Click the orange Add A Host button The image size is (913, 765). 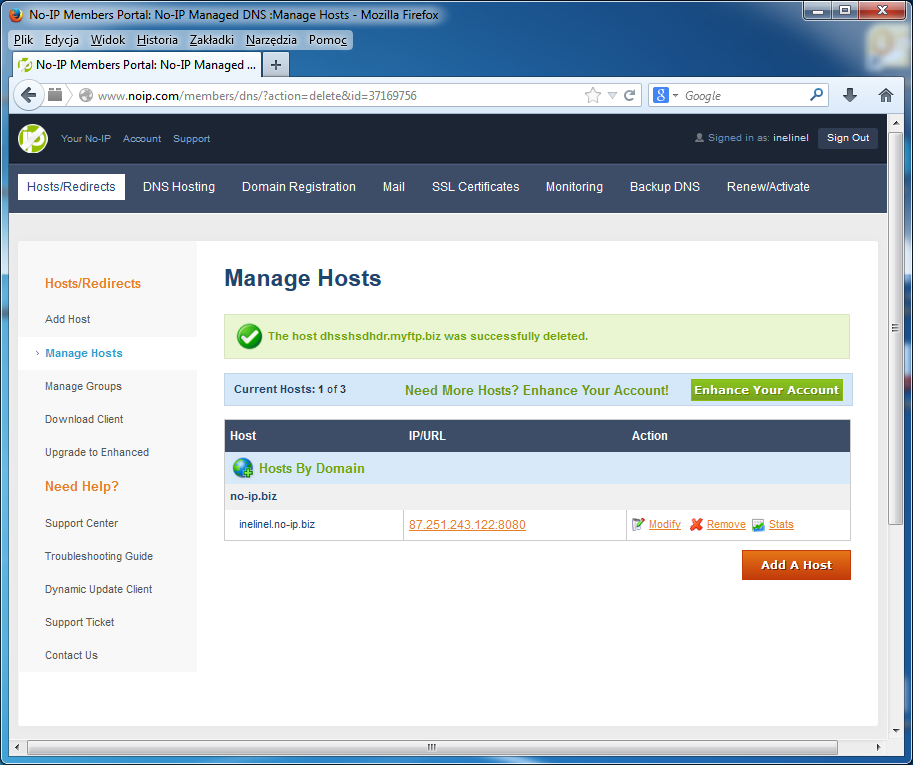(796, 565)
